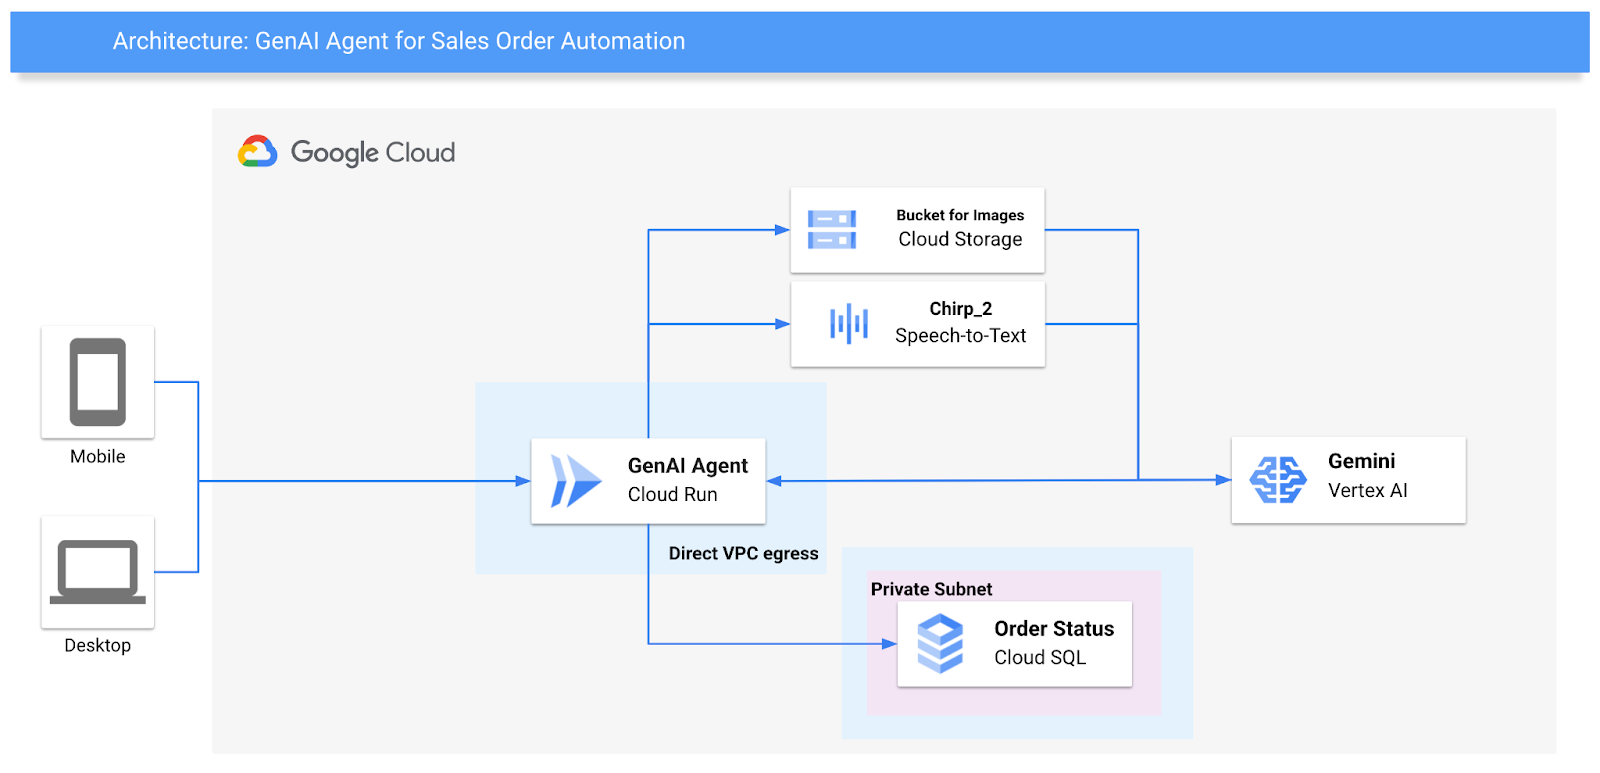
Task: Click the Vertex AI brain icon
Action: (x=1278, y=480)
